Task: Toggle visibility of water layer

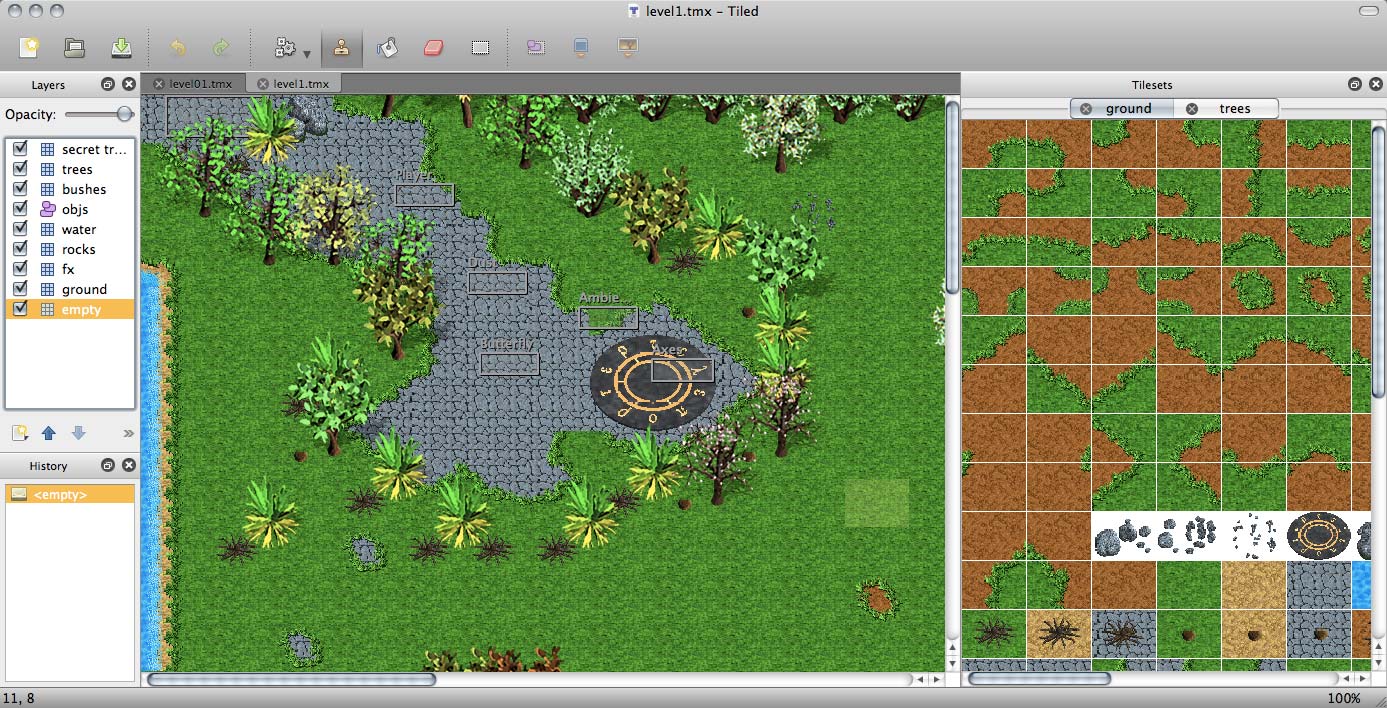Action: point(20,229)
